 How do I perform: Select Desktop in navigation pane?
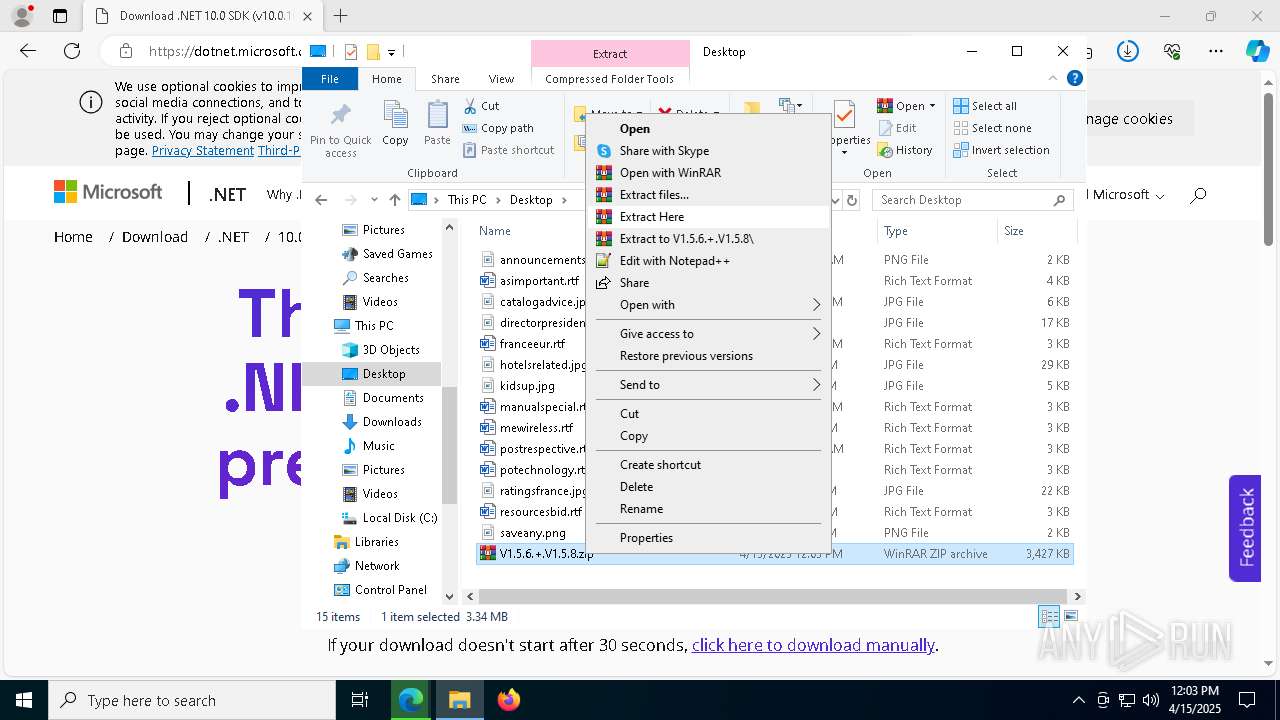pos(384,374)
